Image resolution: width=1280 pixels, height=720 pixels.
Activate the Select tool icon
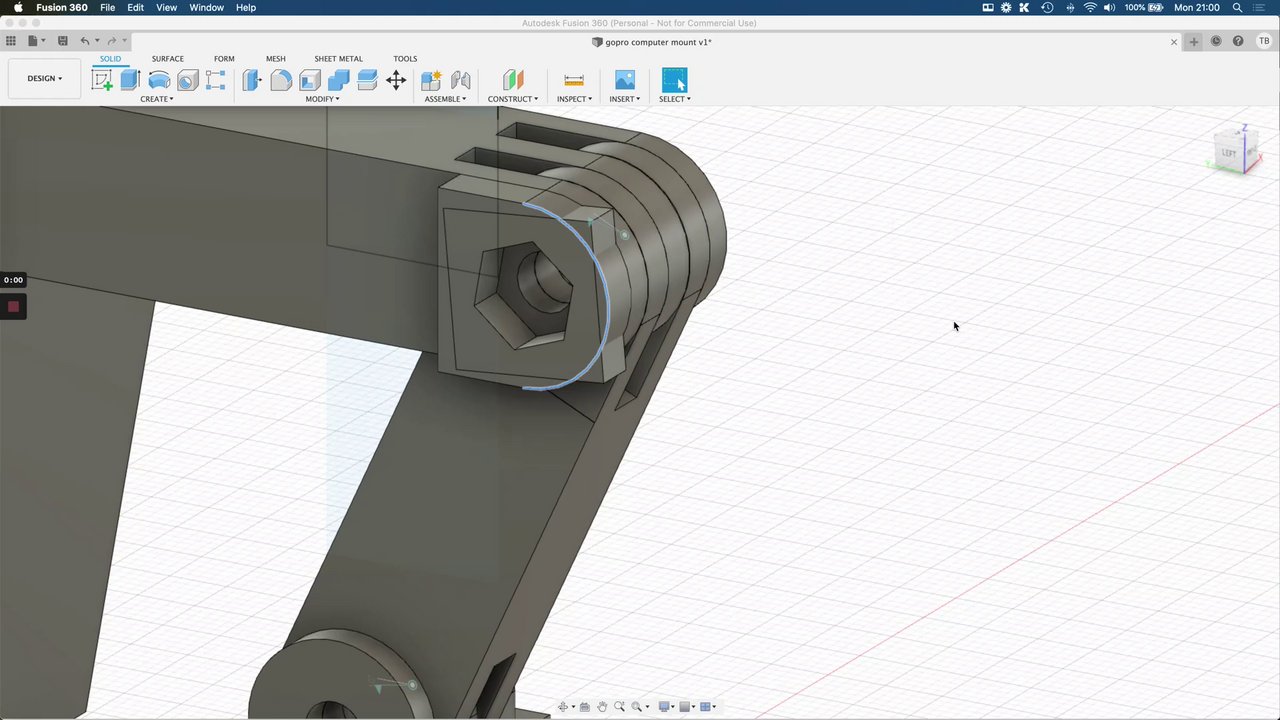pos(675,81)
